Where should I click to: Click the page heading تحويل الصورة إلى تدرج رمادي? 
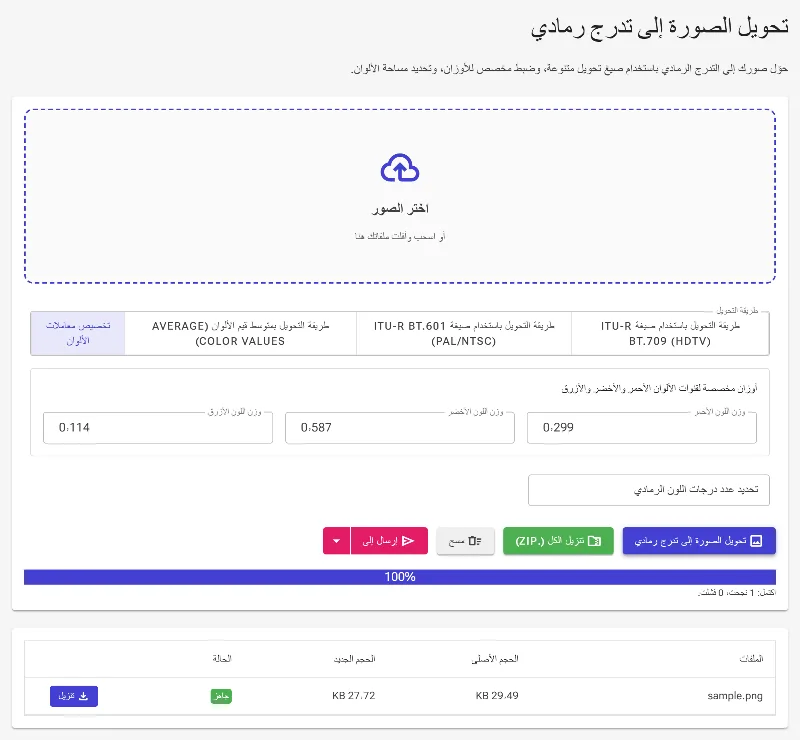pyautogui.click(x=660, y=28)
